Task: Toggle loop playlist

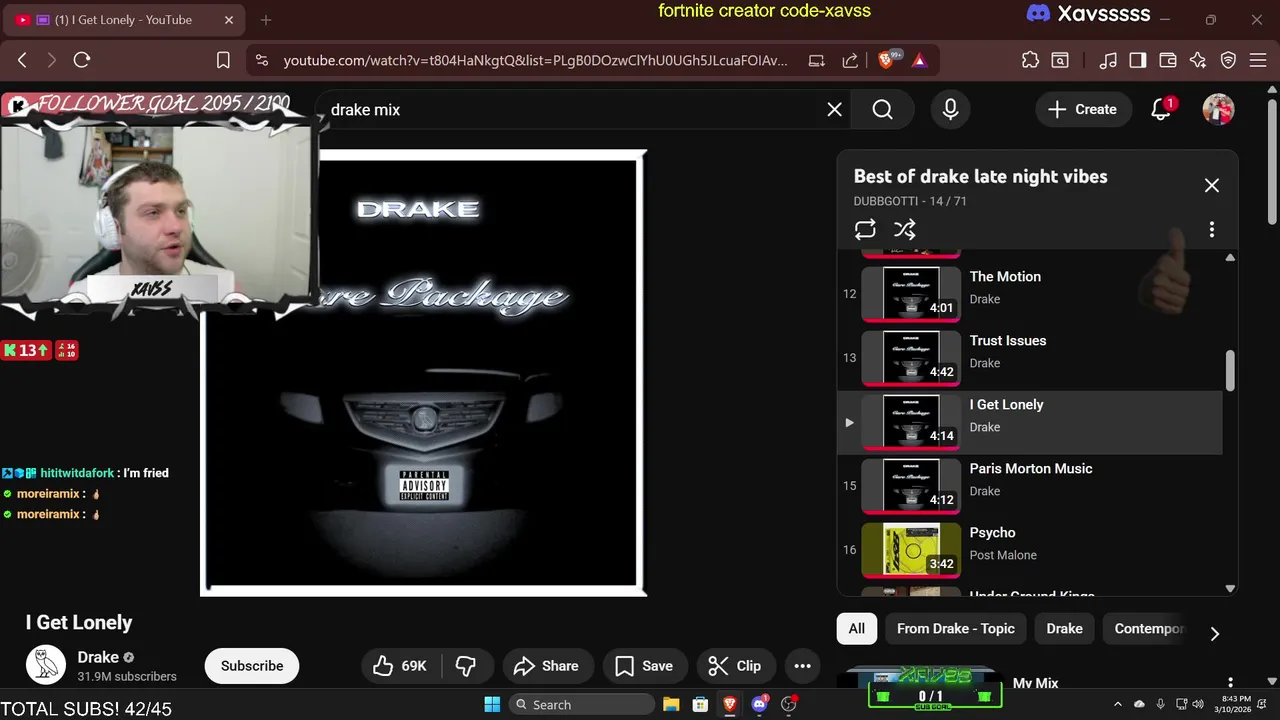Action: (865, 229)
